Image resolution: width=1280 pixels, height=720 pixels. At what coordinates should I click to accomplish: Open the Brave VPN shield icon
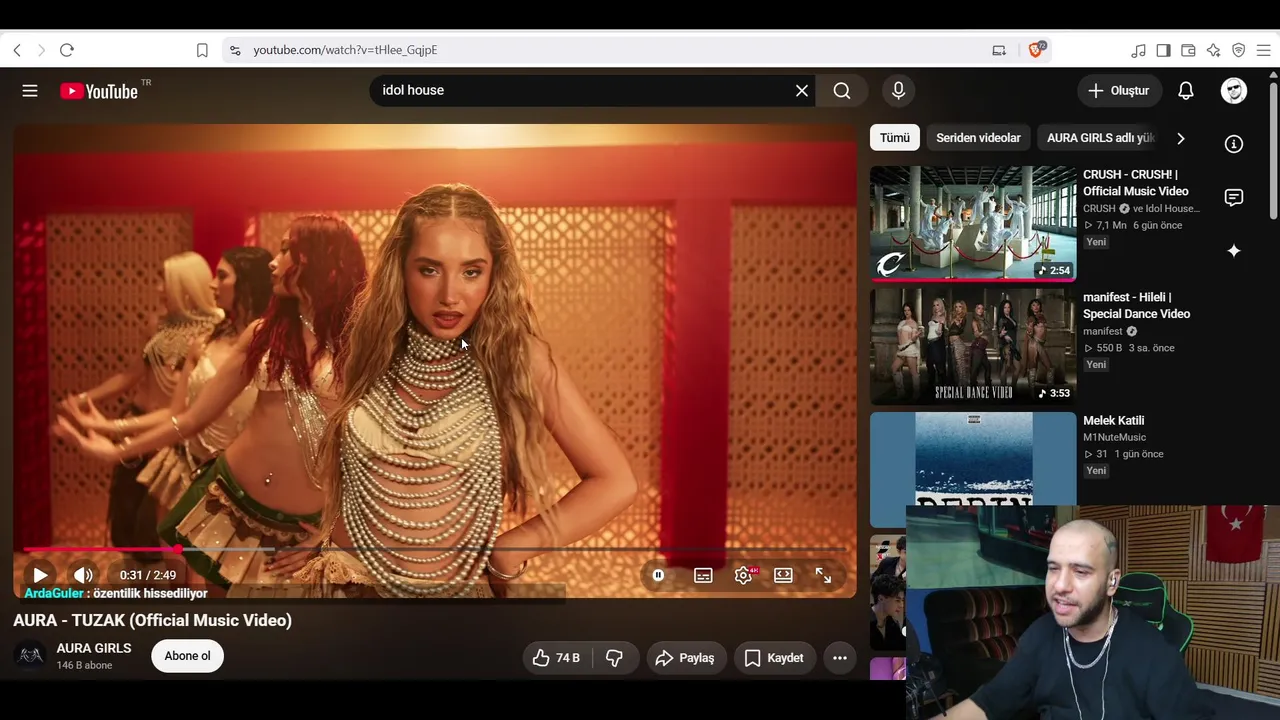(x=1238, y=50)
